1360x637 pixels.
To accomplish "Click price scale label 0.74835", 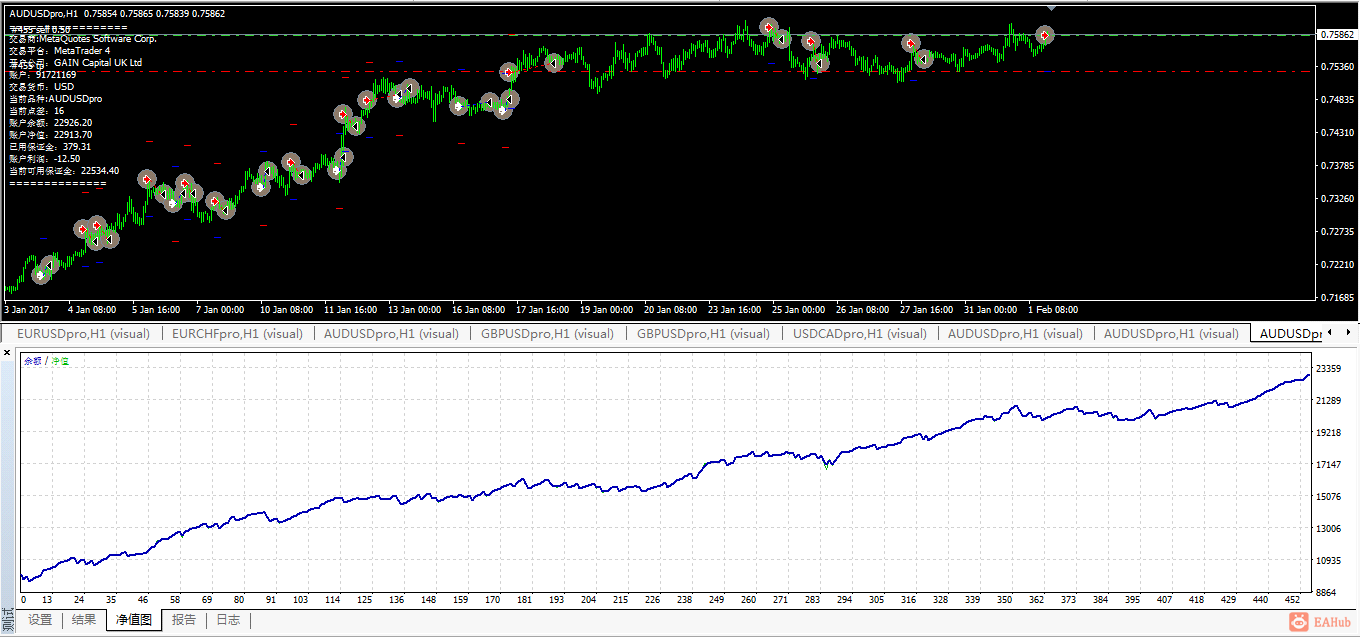I will [1338, 100].
